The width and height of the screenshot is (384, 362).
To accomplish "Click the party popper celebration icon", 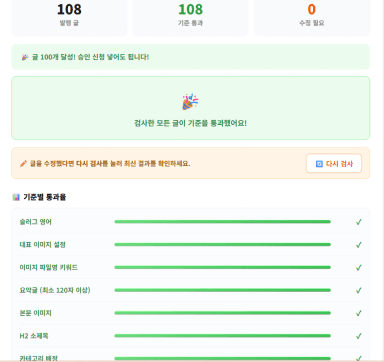I will tap(190, 102).
